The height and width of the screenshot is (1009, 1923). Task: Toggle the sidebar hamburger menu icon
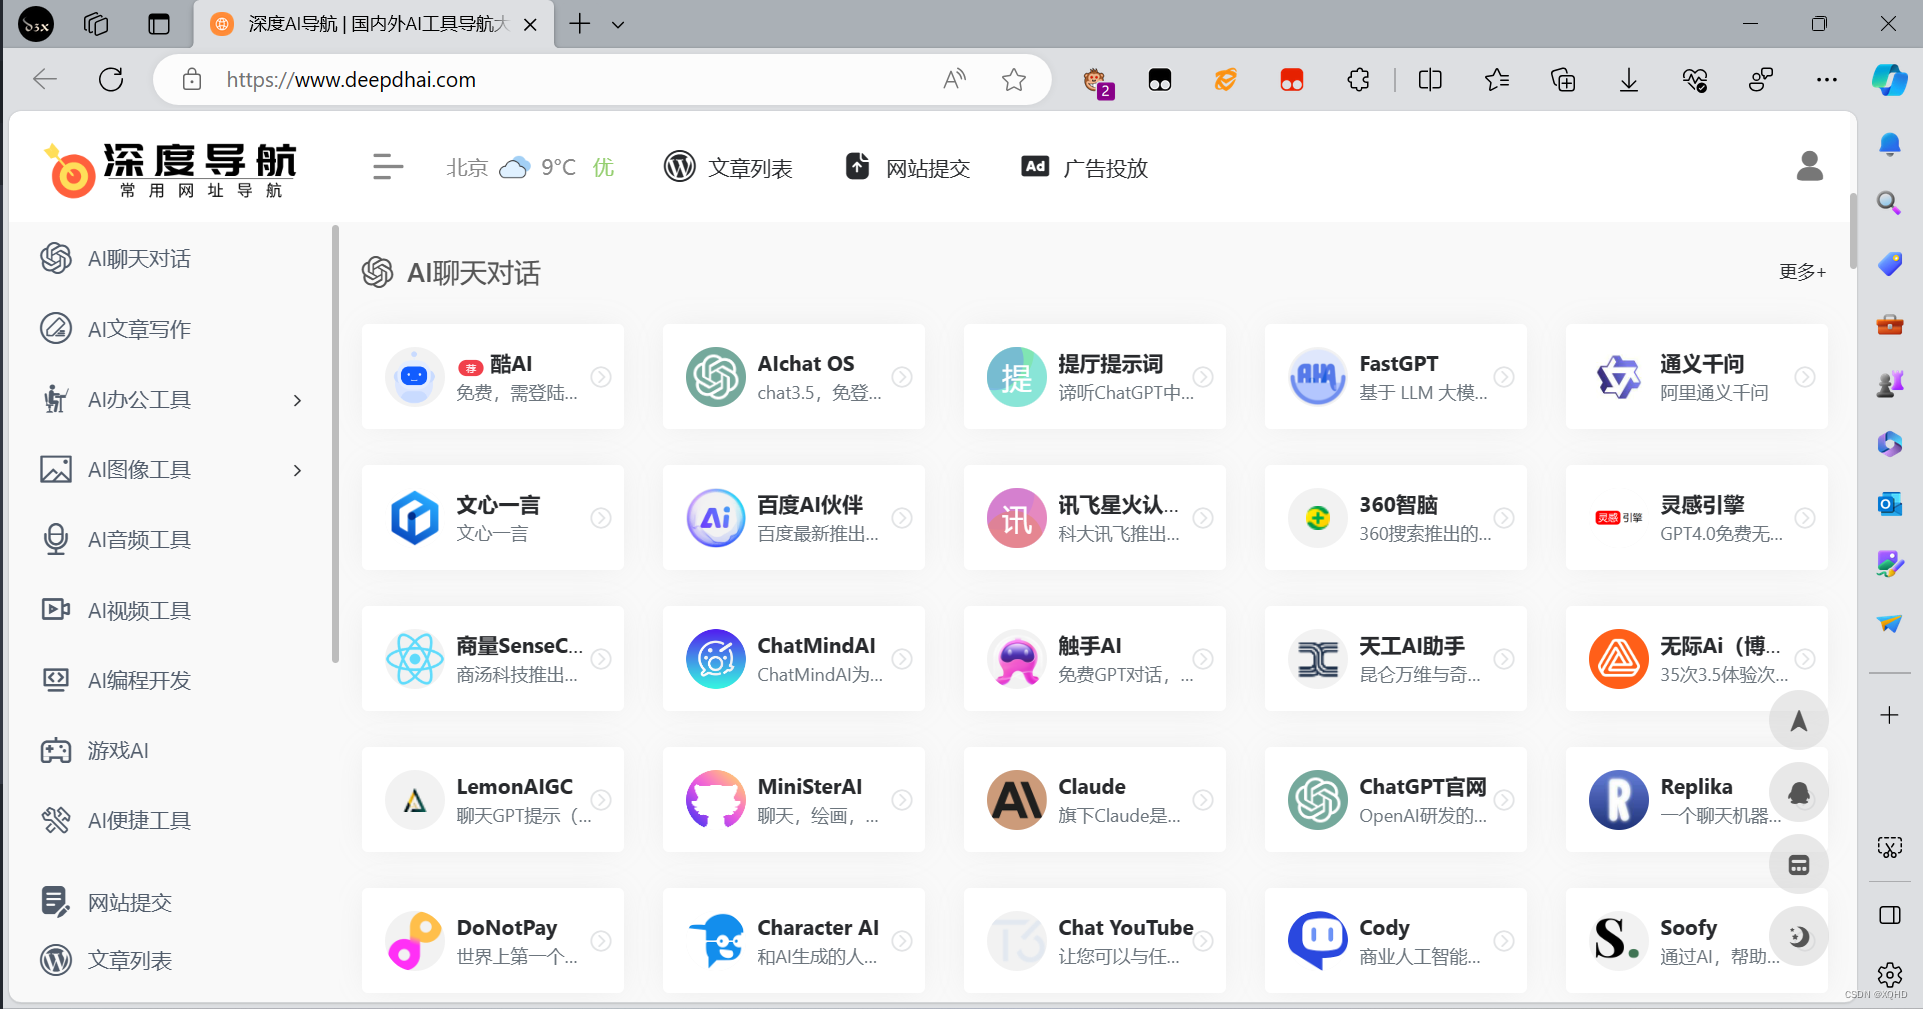pyautogui.click(x=388, y=167)
